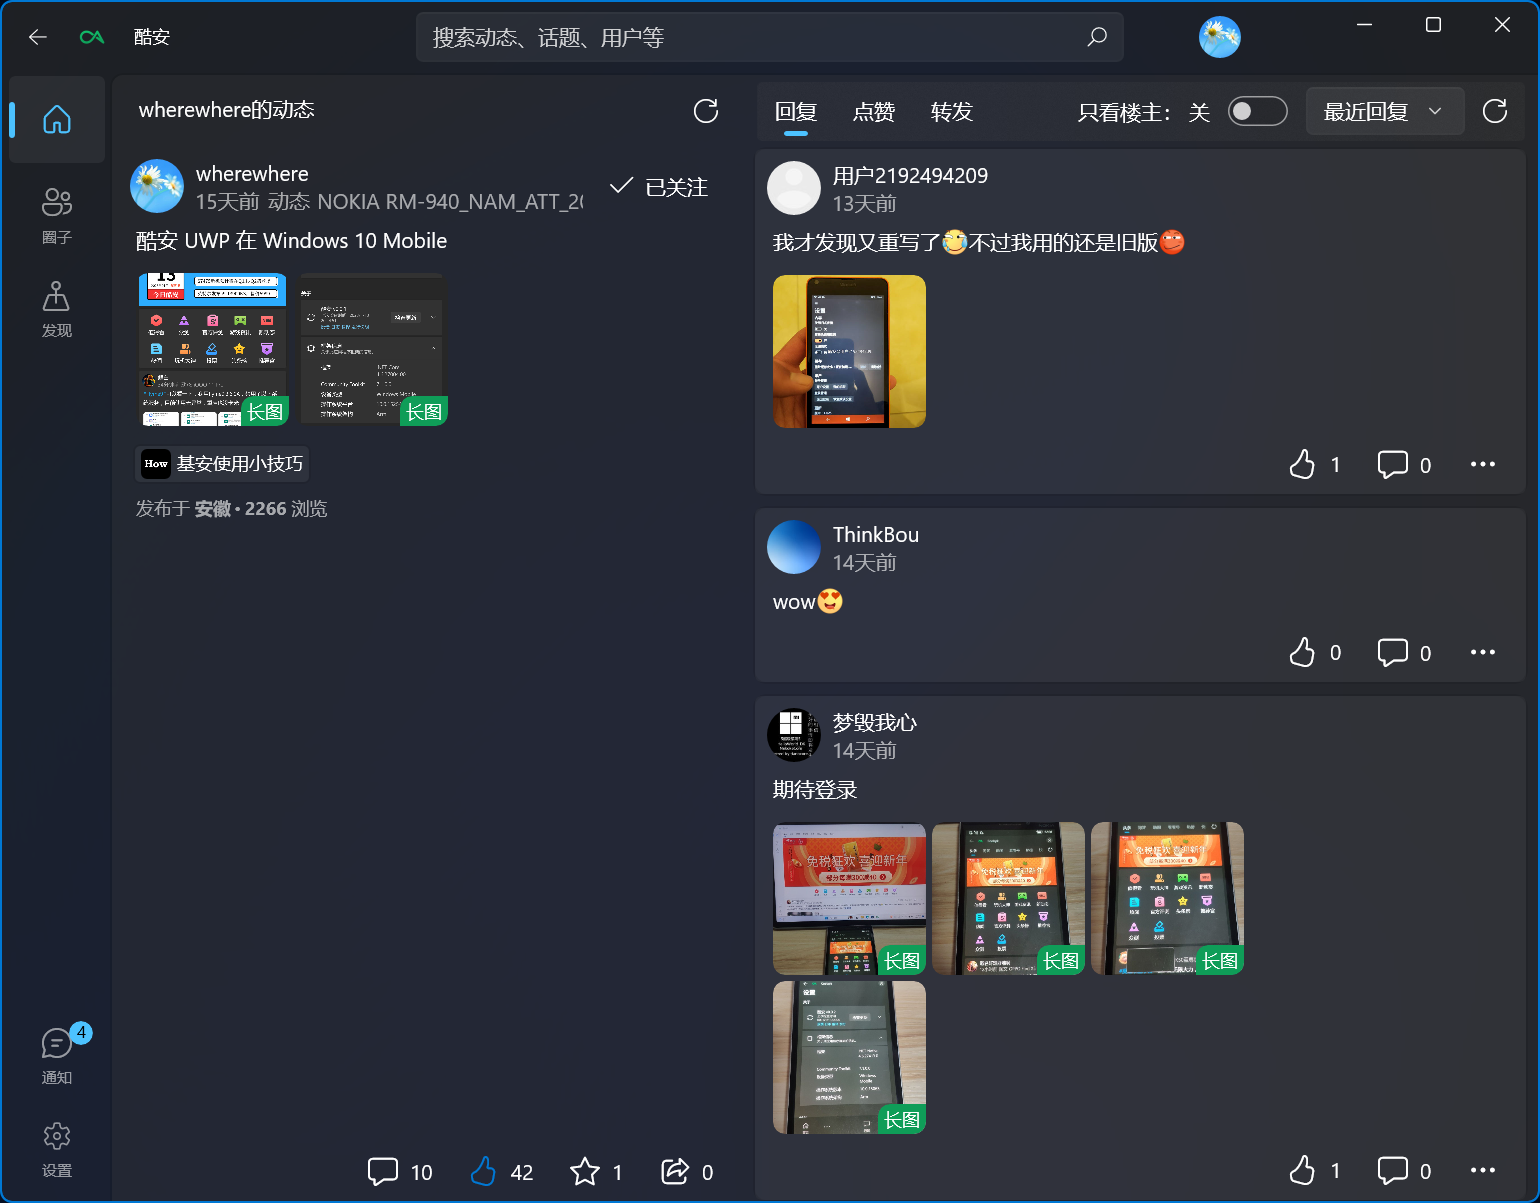The height and width of the screenshot is (1203, 1540).
Task: Star the post to favorites
Action: [596, 1172]
